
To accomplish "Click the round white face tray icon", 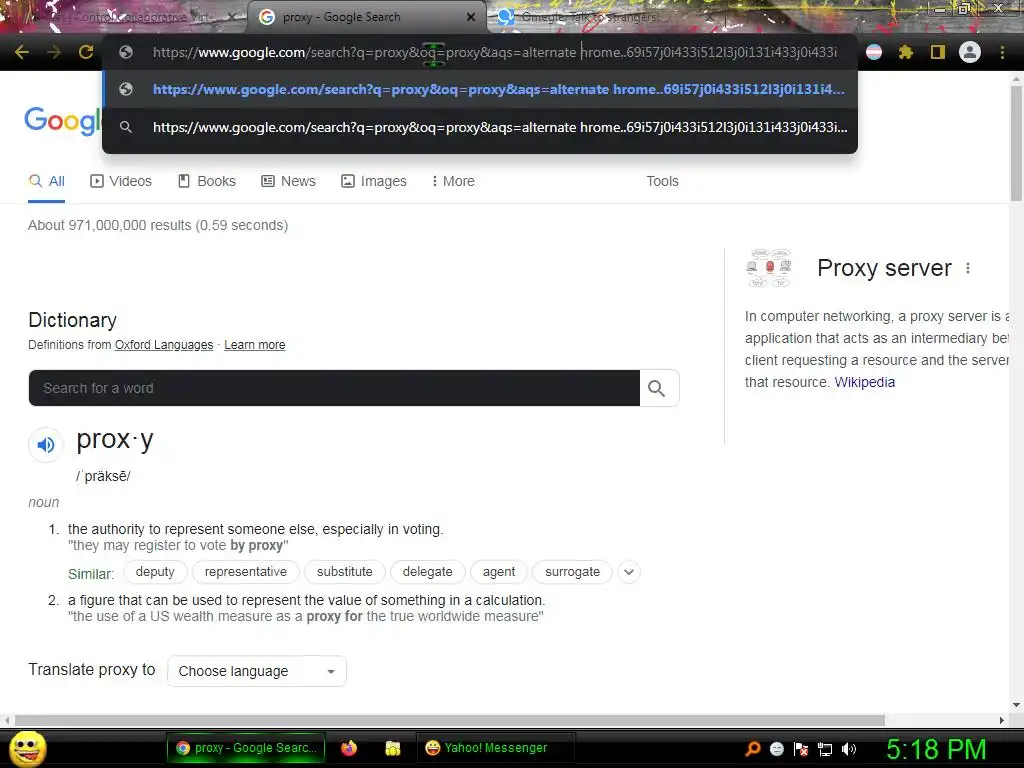I will point(777,749).
